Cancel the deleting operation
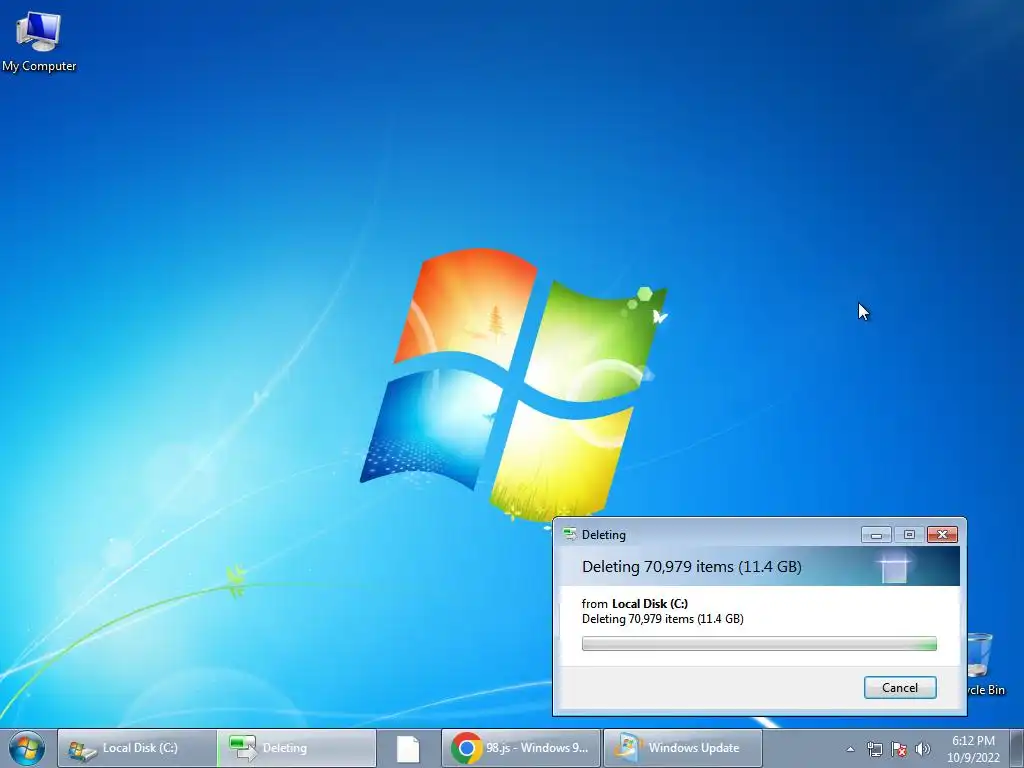1024x768 pixels. 900,687
